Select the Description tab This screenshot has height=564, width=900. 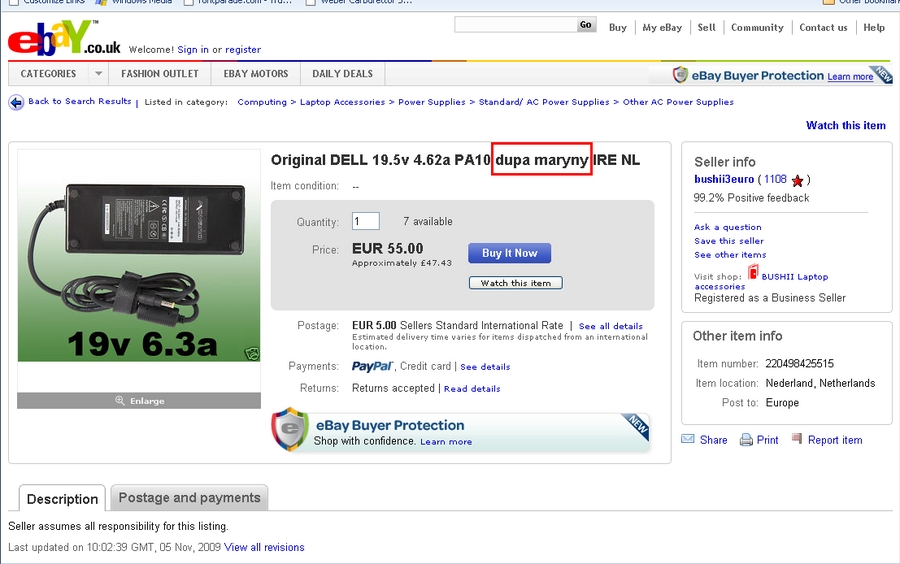tap(62, 499)
